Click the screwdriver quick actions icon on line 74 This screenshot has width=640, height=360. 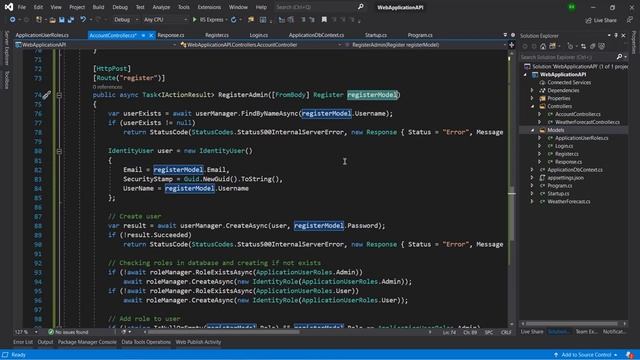(46, 95)
